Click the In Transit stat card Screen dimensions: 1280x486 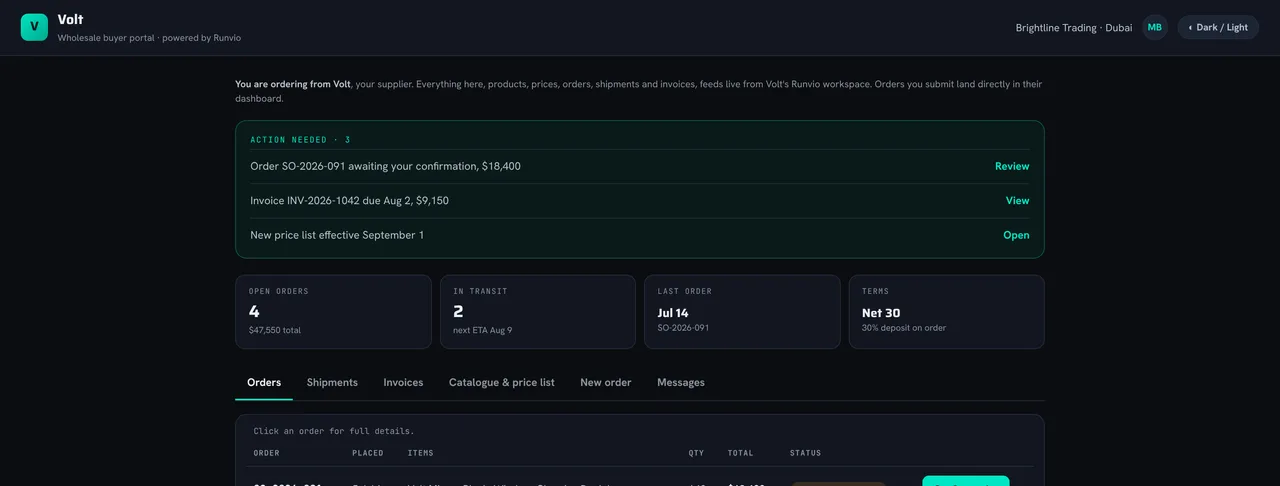[538, 312]
